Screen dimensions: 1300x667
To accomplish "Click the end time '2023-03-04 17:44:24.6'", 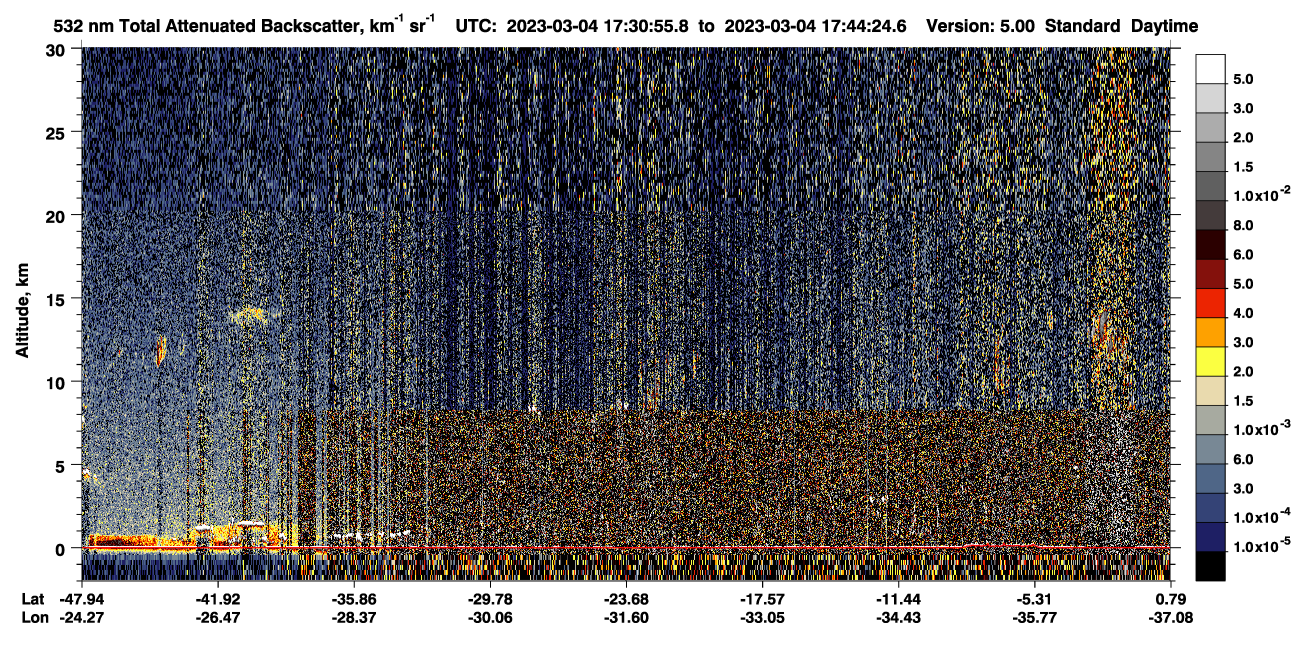I will [x=815, y=26].
